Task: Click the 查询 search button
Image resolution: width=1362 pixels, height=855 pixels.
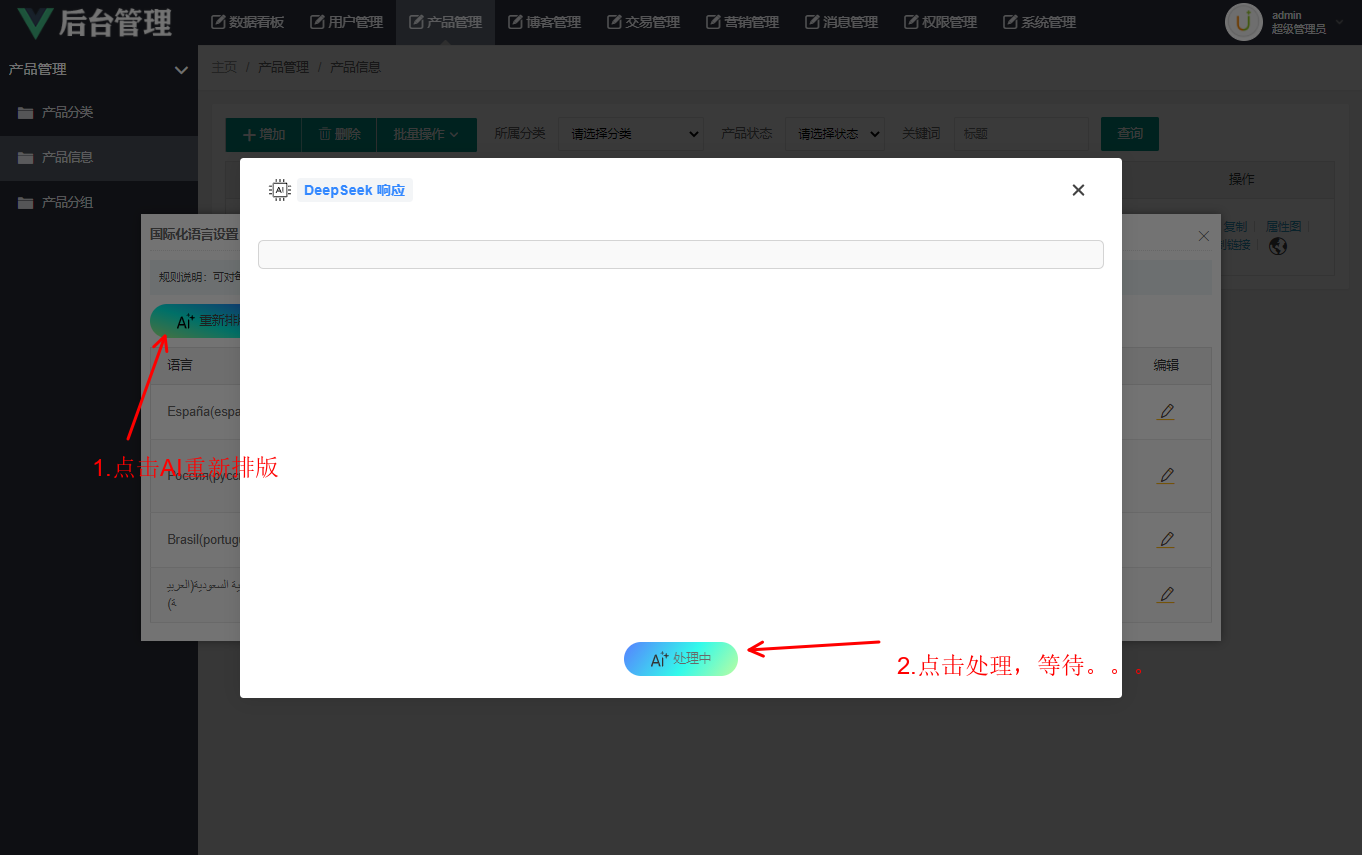Action: pos(1129,134)
